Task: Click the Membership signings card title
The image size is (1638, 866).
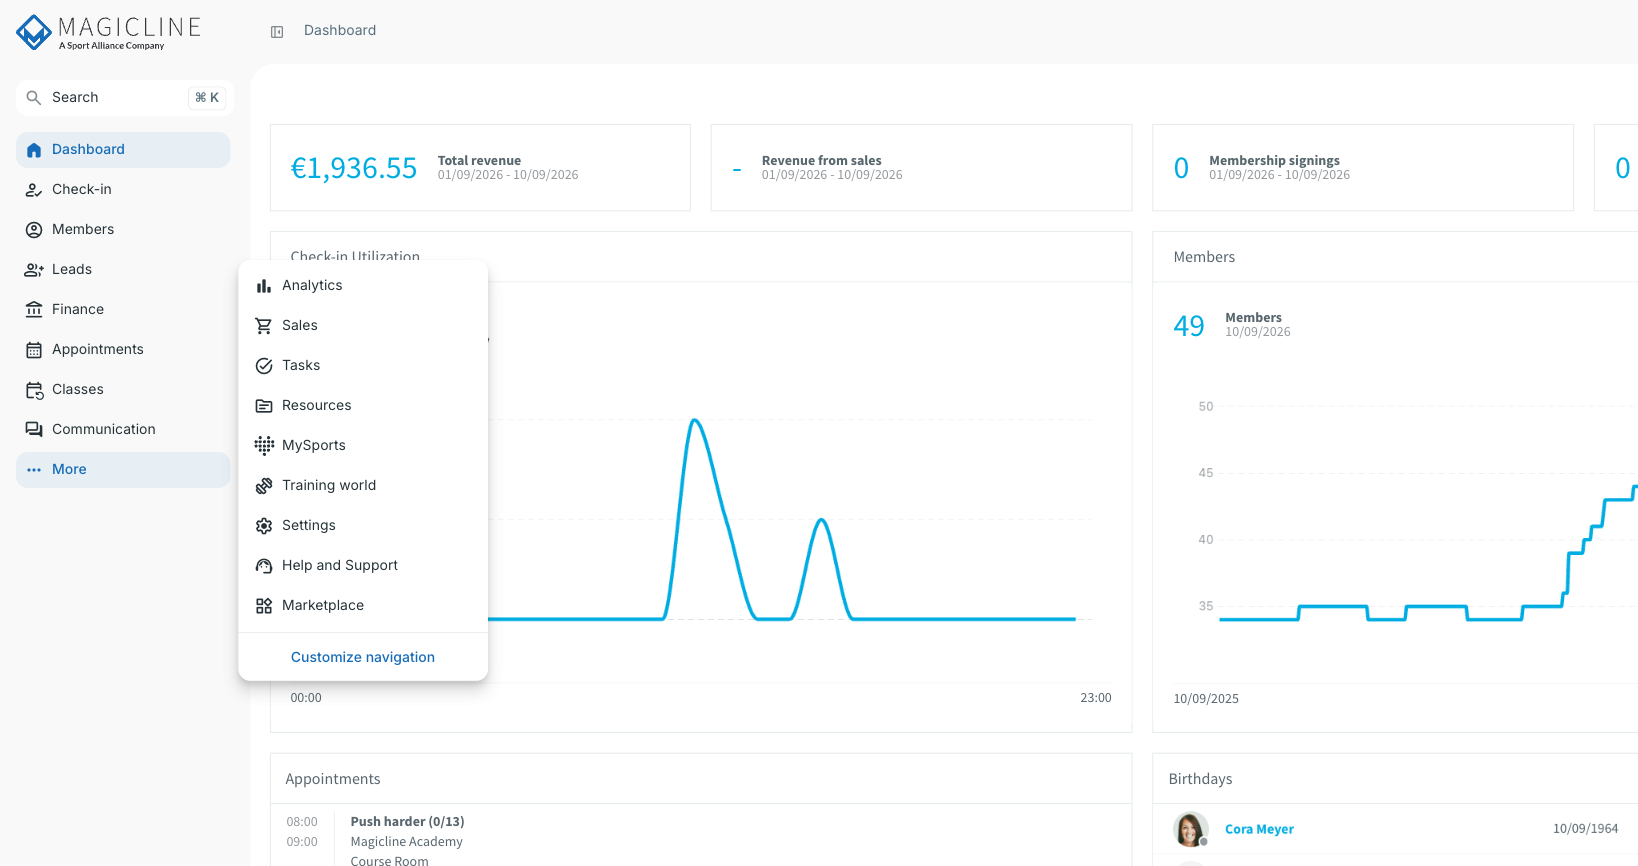Action: point(1274,161)
